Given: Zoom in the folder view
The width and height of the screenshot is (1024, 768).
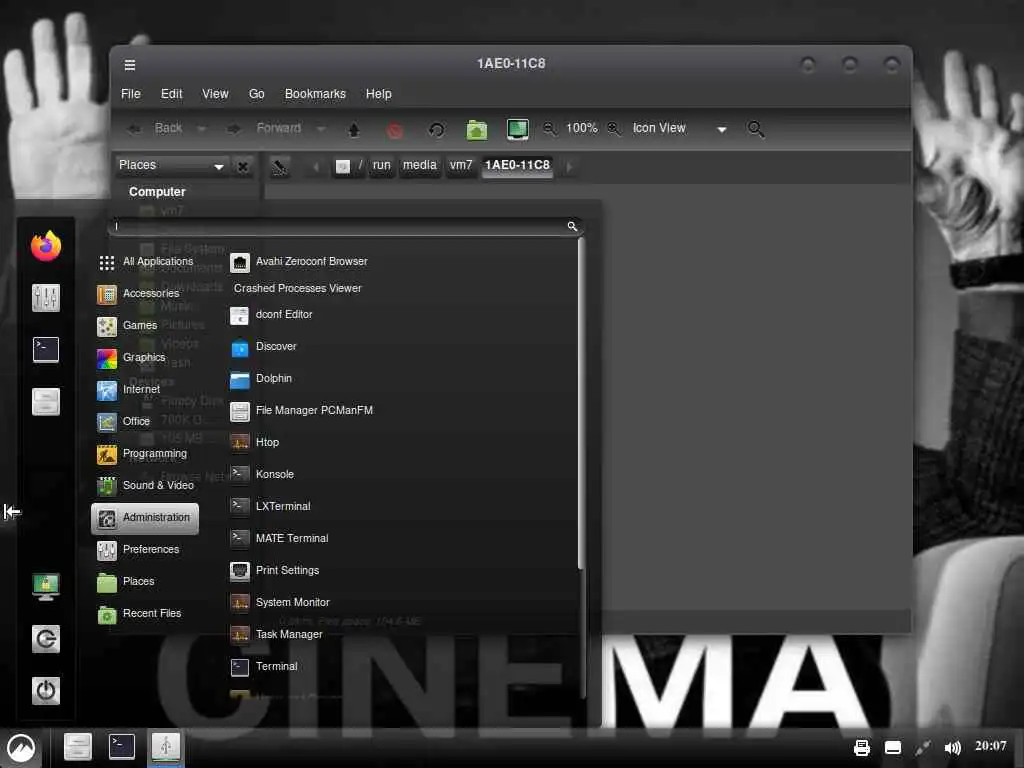Looking at the screenshot, I should click(x=614, y=129).
